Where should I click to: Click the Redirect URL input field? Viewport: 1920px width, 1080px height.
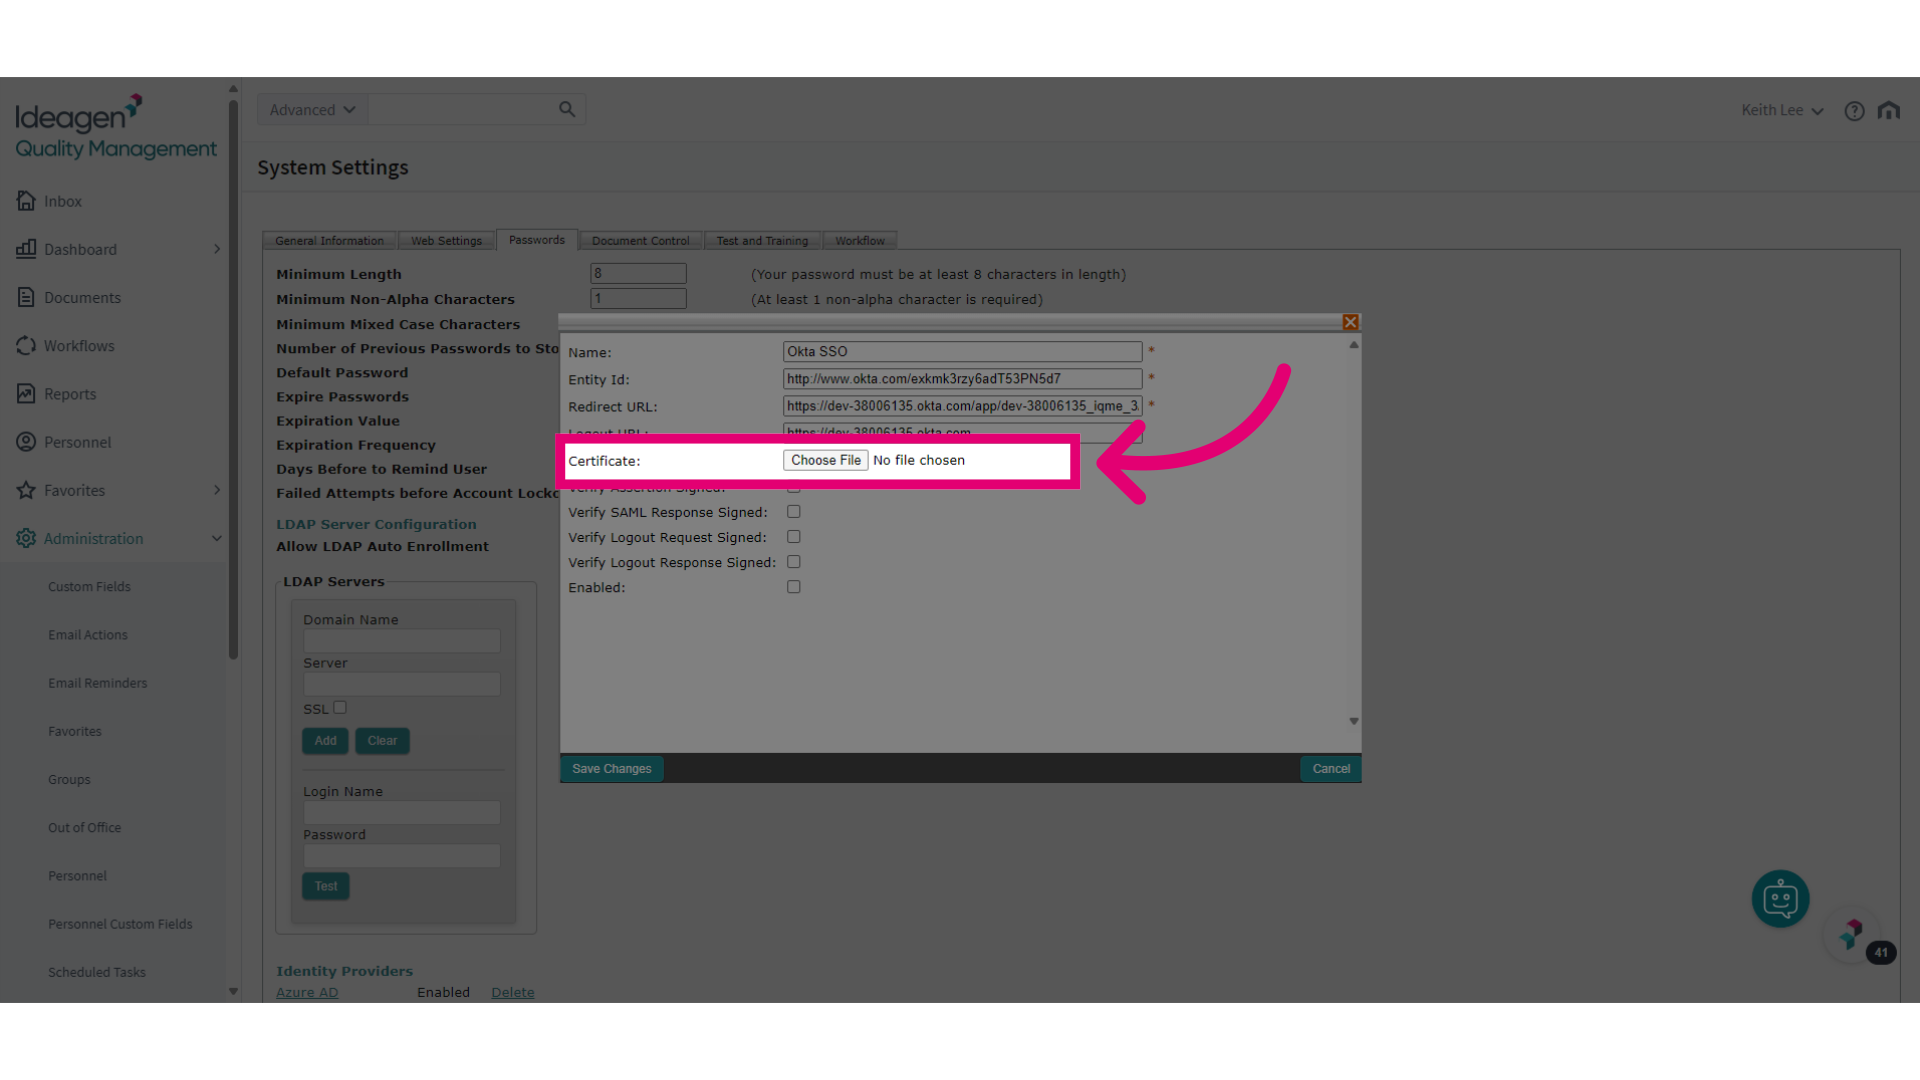click(962, 406)
